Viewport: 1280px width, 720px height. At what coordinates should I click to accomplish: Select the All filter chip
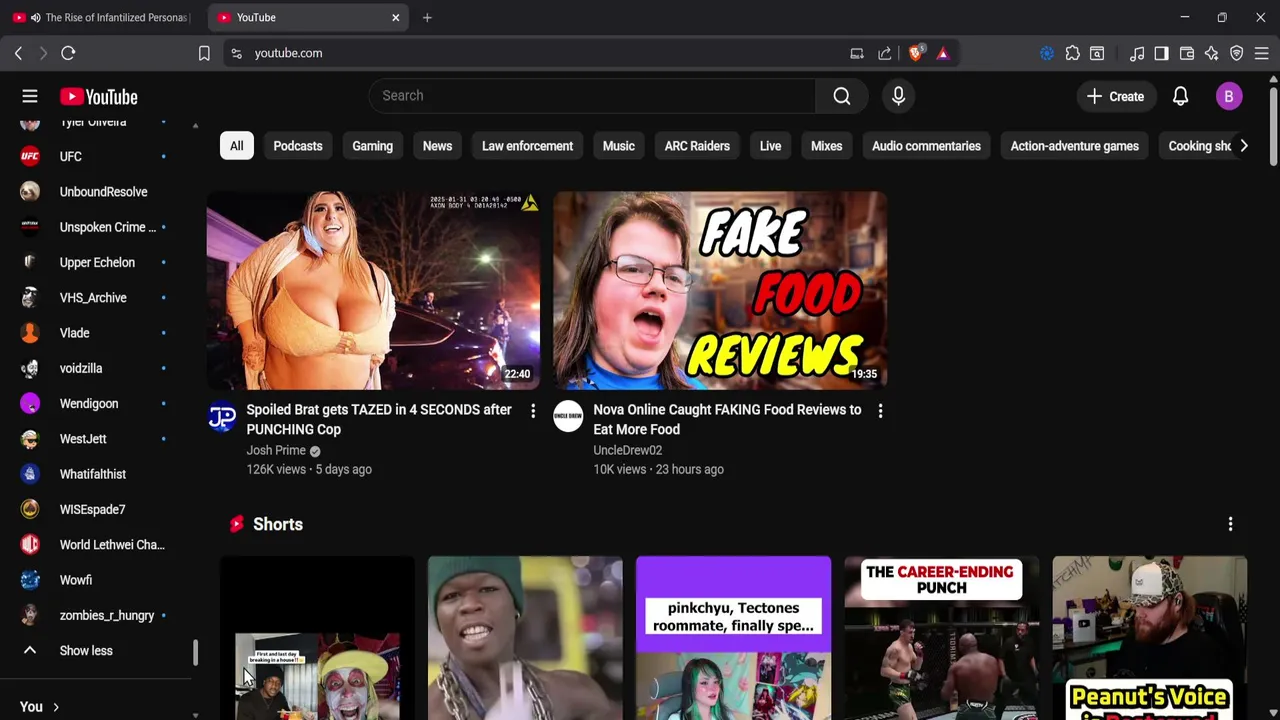[236, 146]
